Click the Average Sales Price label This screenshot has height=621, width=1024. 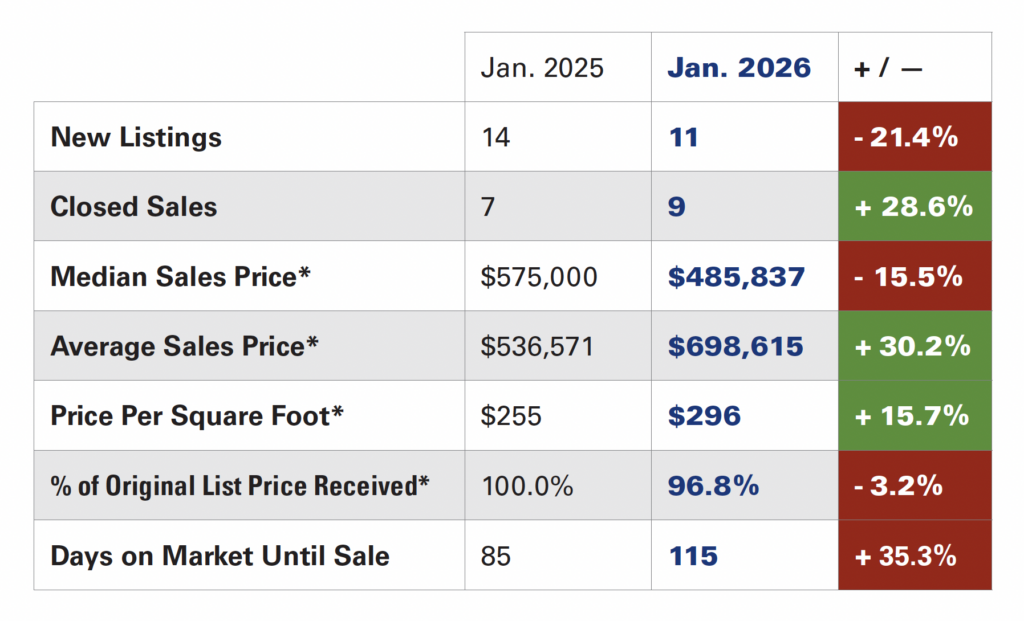(184, 346)
